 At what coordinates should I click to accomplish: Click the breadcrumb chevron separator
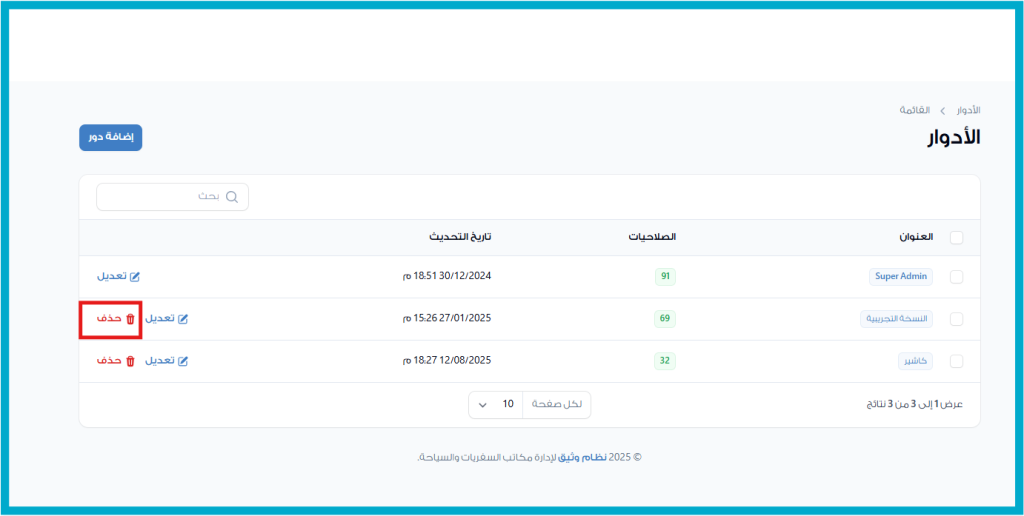pyautogui.click(x=942, y=109)
